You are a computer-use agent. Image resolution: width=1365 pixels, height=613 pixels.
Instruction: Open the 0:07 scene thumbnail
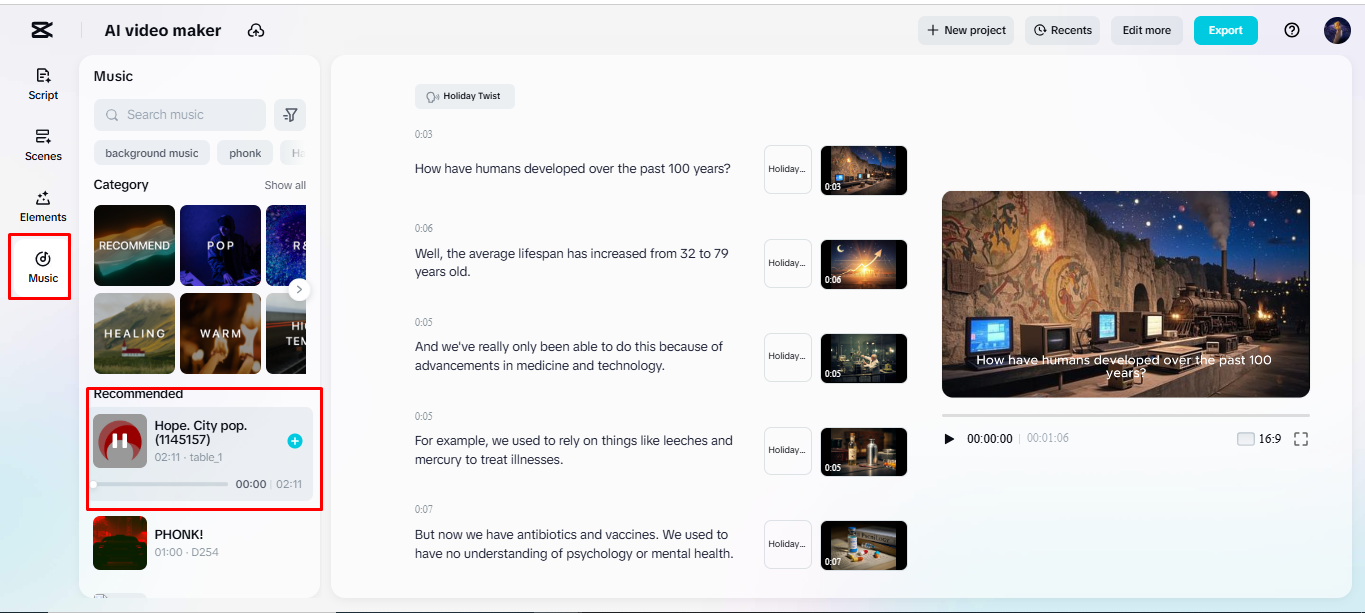tap(864, 545)
